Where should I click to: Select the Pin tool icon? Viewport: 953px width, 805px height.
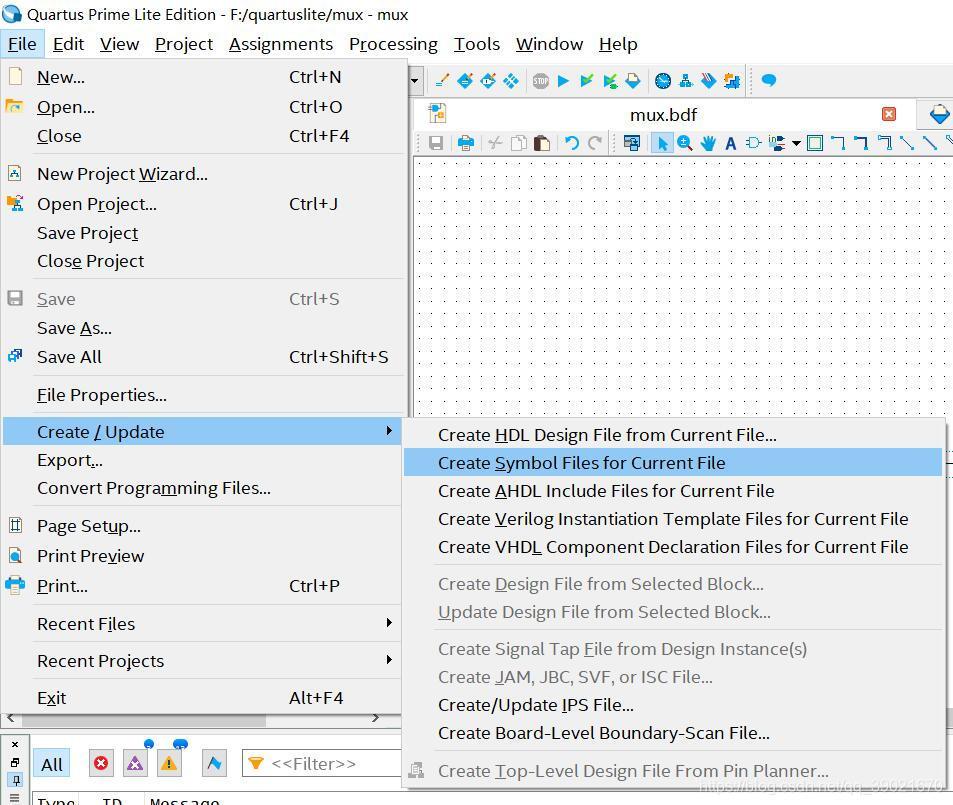coord(777,143)
